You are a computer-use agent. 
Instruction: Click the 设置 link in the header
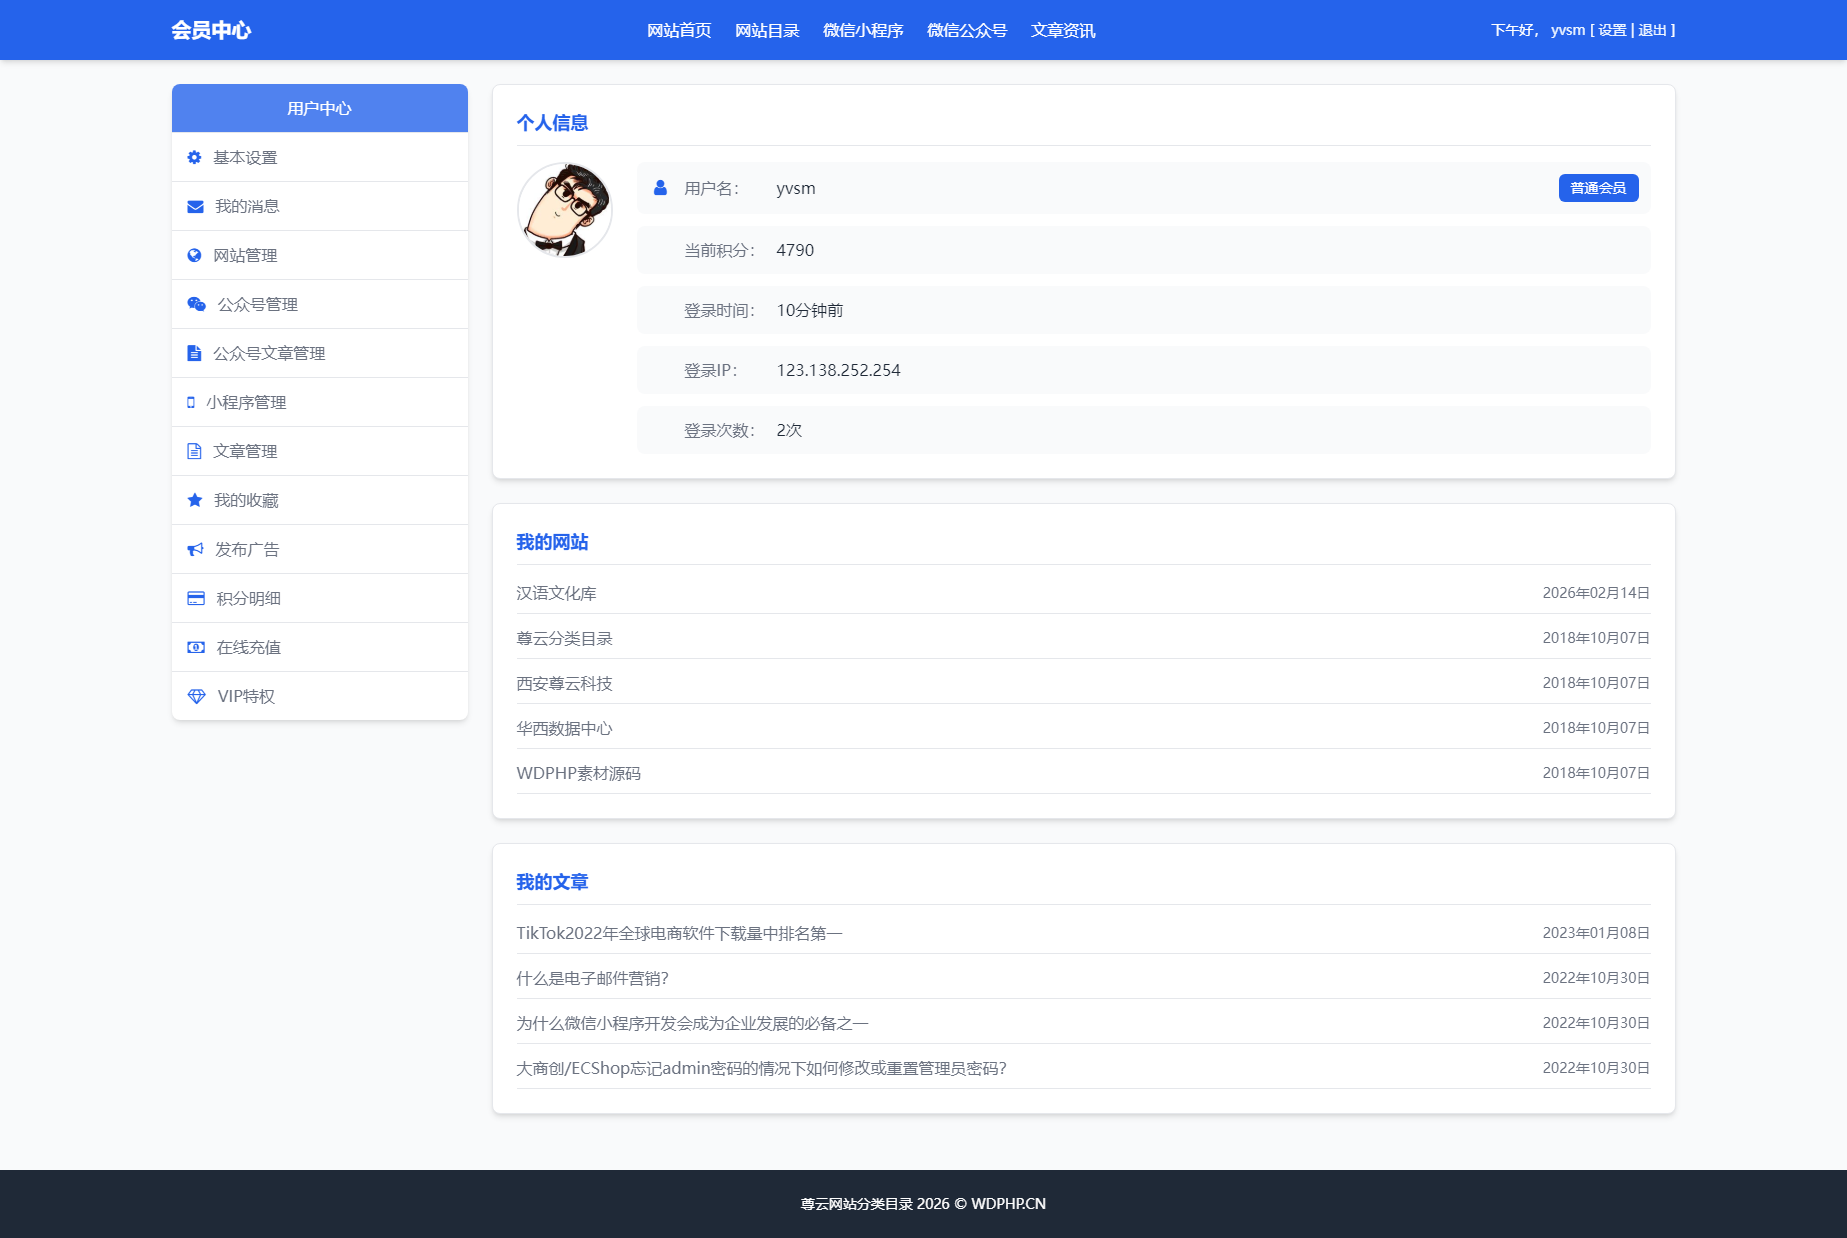pyautogui.click(x=1612, y=30)
